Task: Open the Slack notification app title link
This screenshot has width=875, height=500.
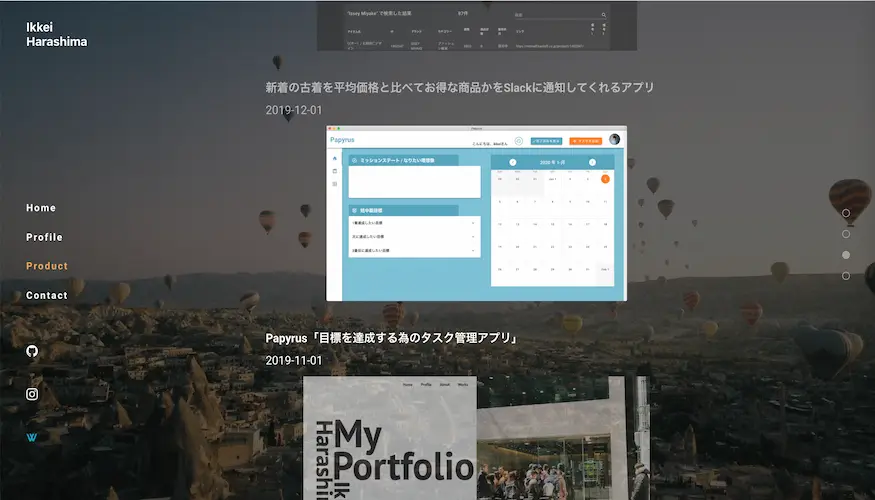Action: (x=459, y=88)
